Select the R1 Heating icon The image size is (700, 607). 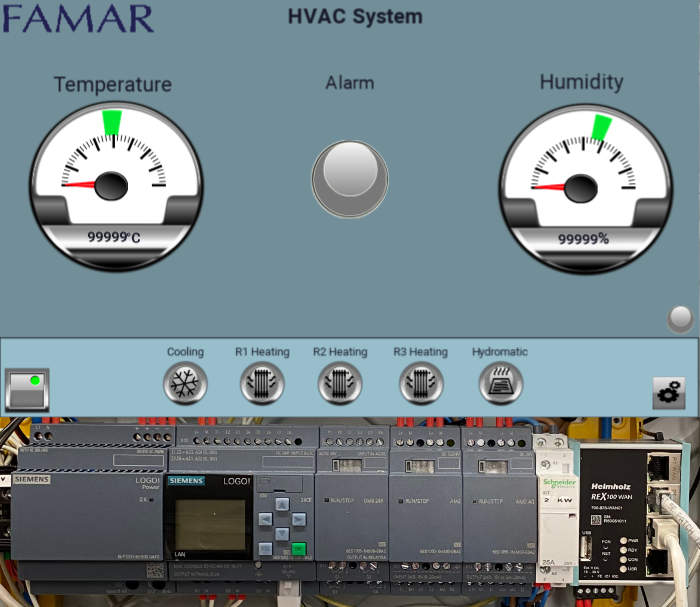262,383
